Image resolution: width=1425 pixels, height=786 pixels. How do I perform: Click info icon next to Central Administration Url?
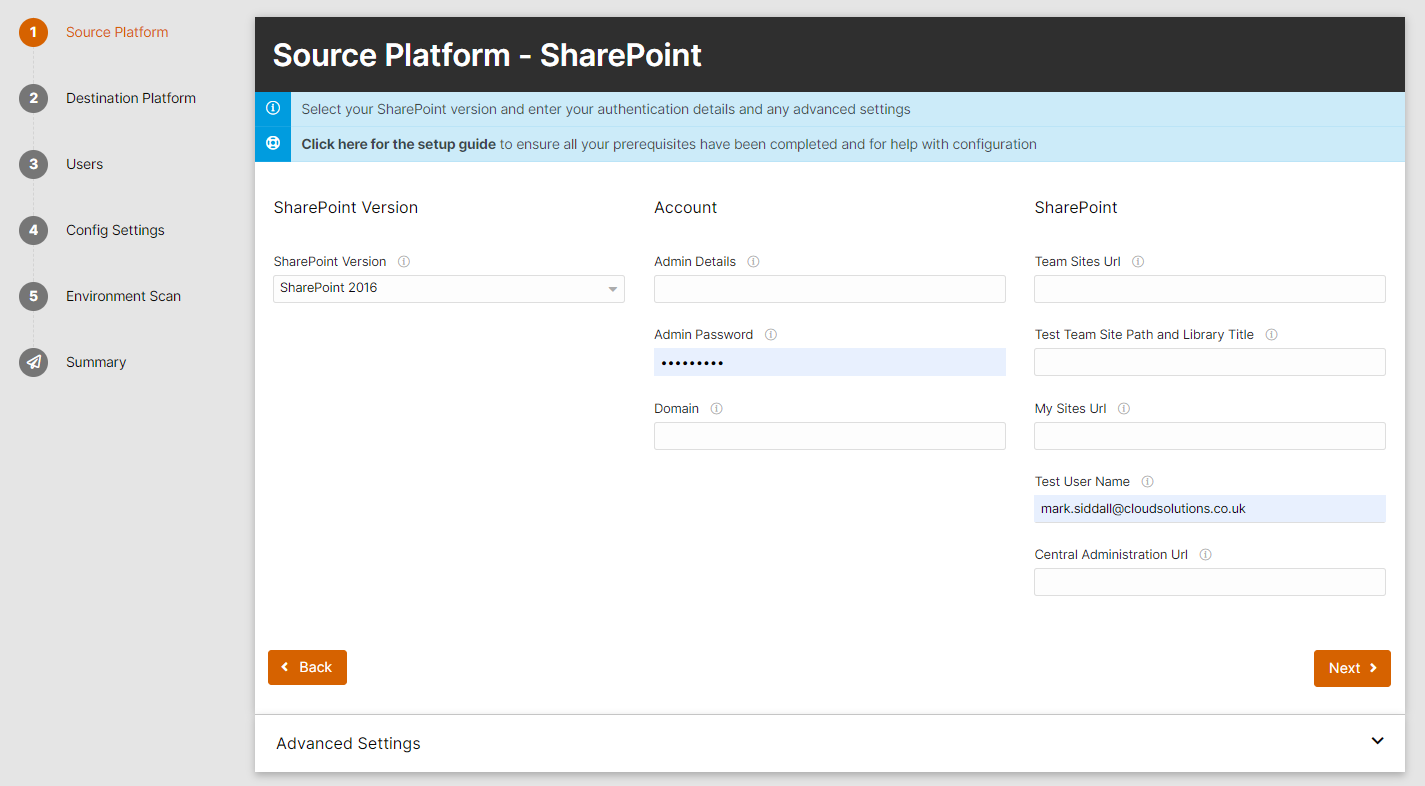[x=1206, y=555]
